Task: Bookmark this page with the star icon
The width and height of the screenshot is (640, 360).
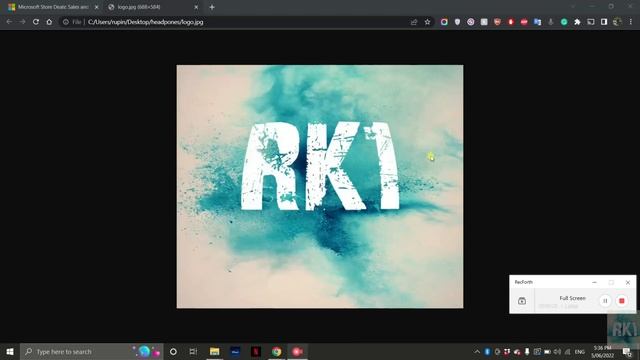Action: [427, 22]
